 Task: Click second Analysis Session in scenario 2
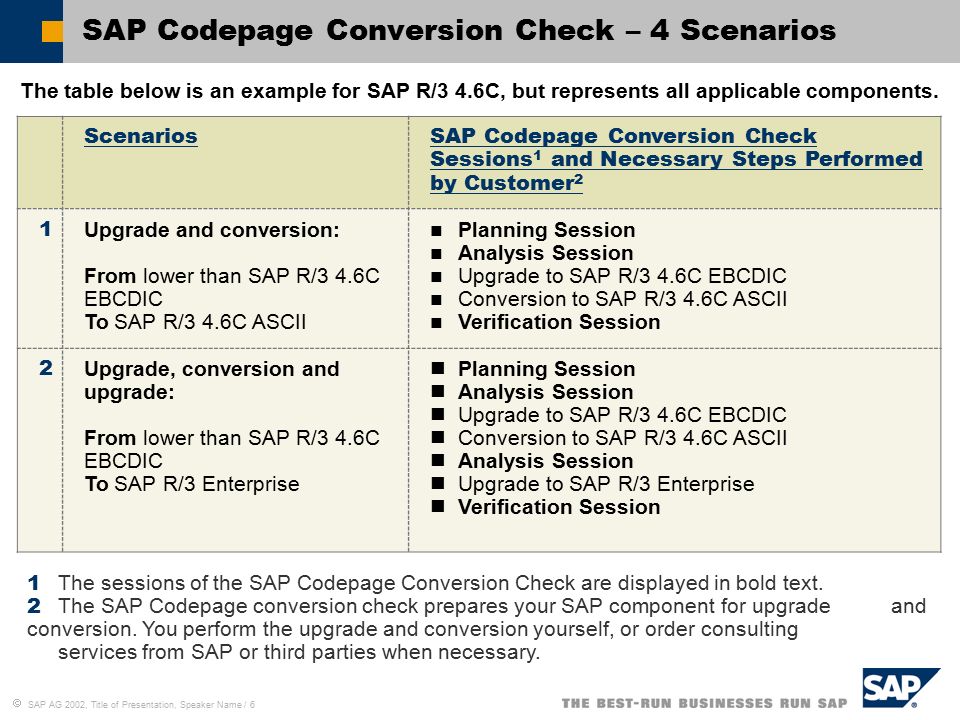click(546, 461)
